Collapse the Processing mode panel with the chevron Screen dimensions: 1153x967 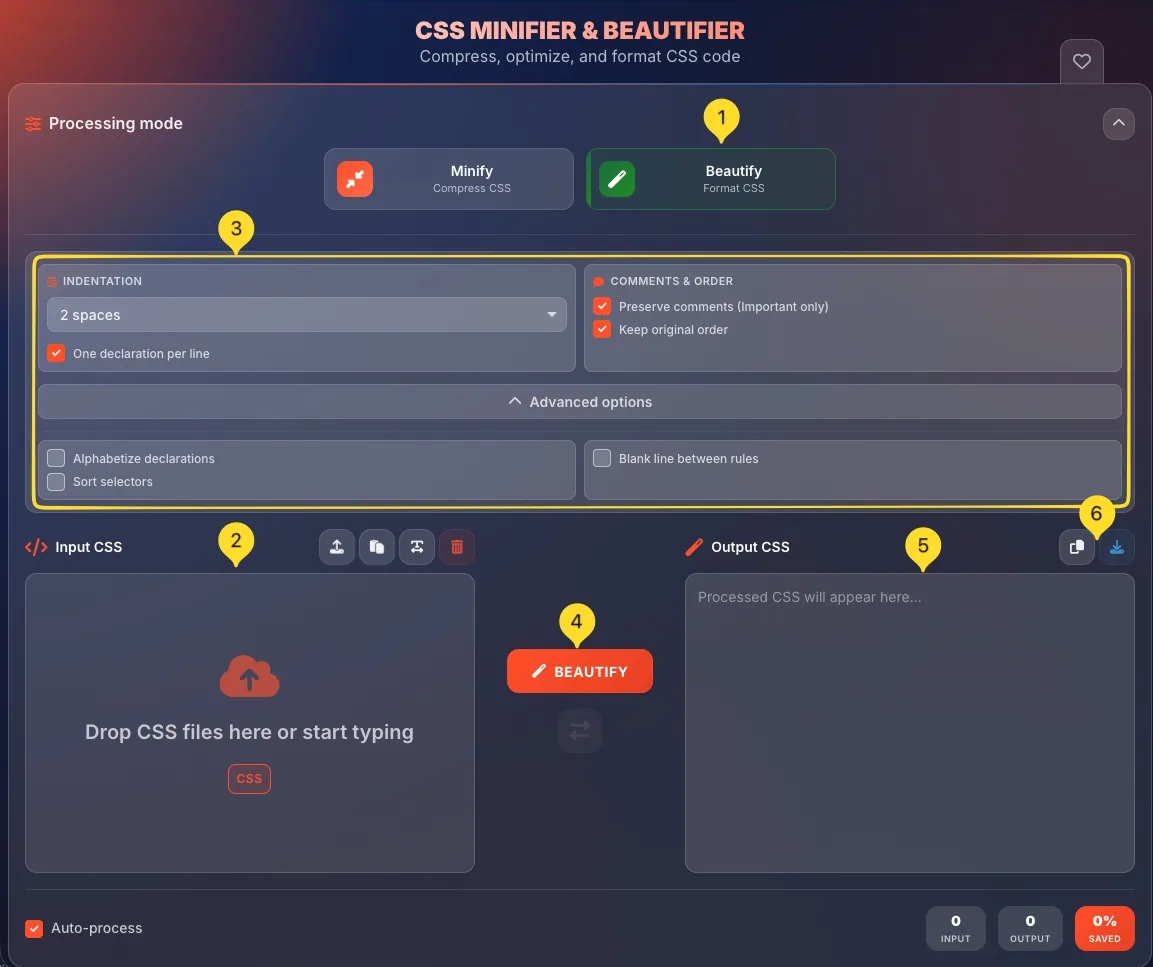(1119, 124)
